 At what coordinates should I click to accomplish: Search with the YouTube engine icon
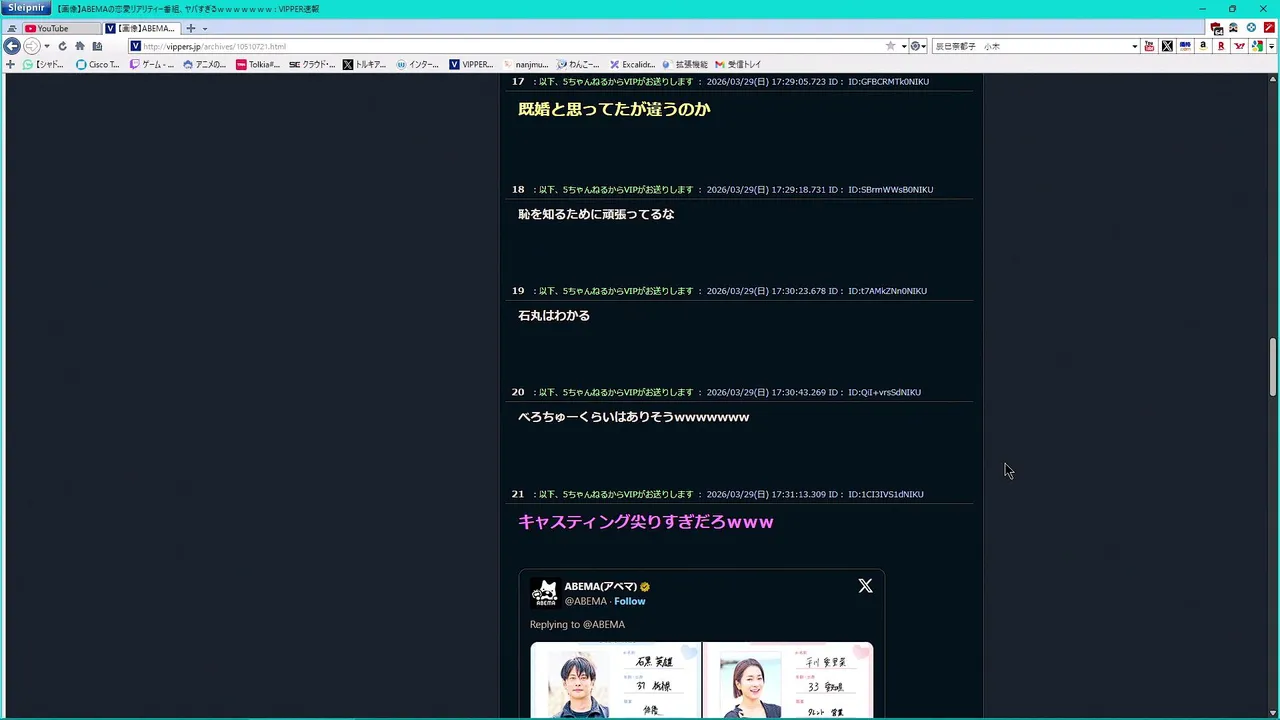(1149, 46)
